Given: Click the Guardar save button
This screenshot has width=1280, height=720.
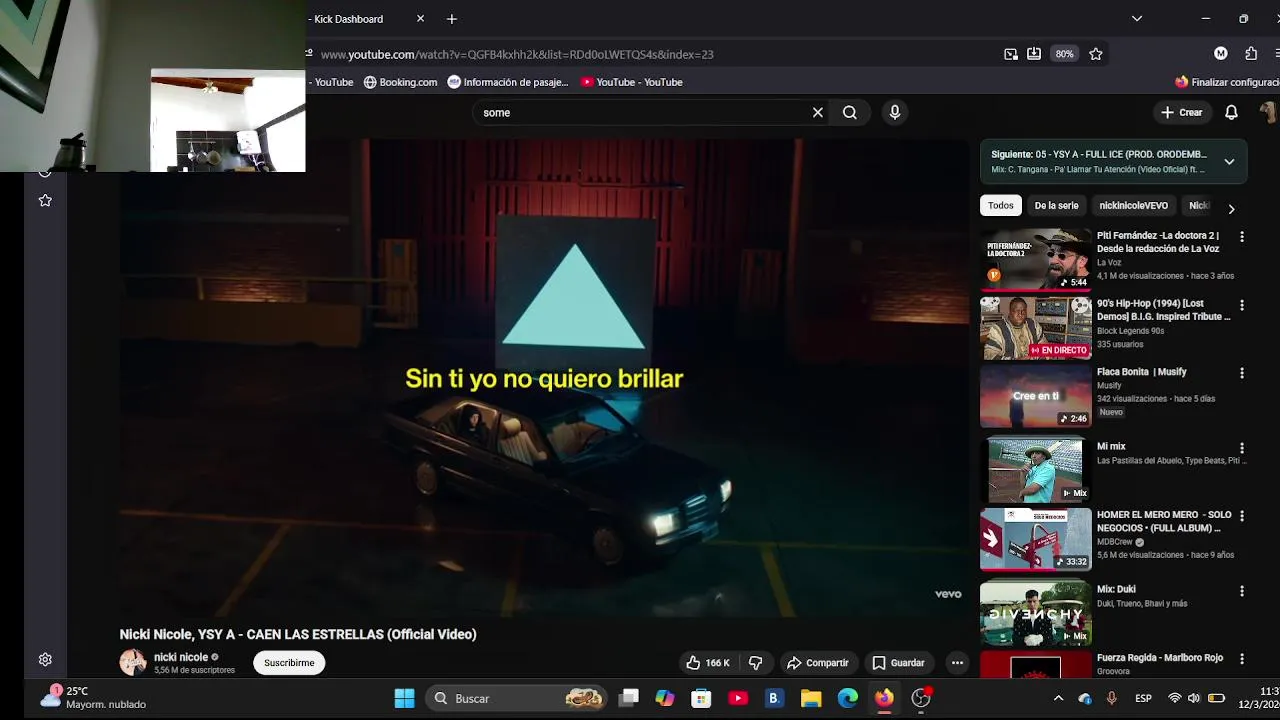Looking at the screenshot, I should click(x=898, y=663).
